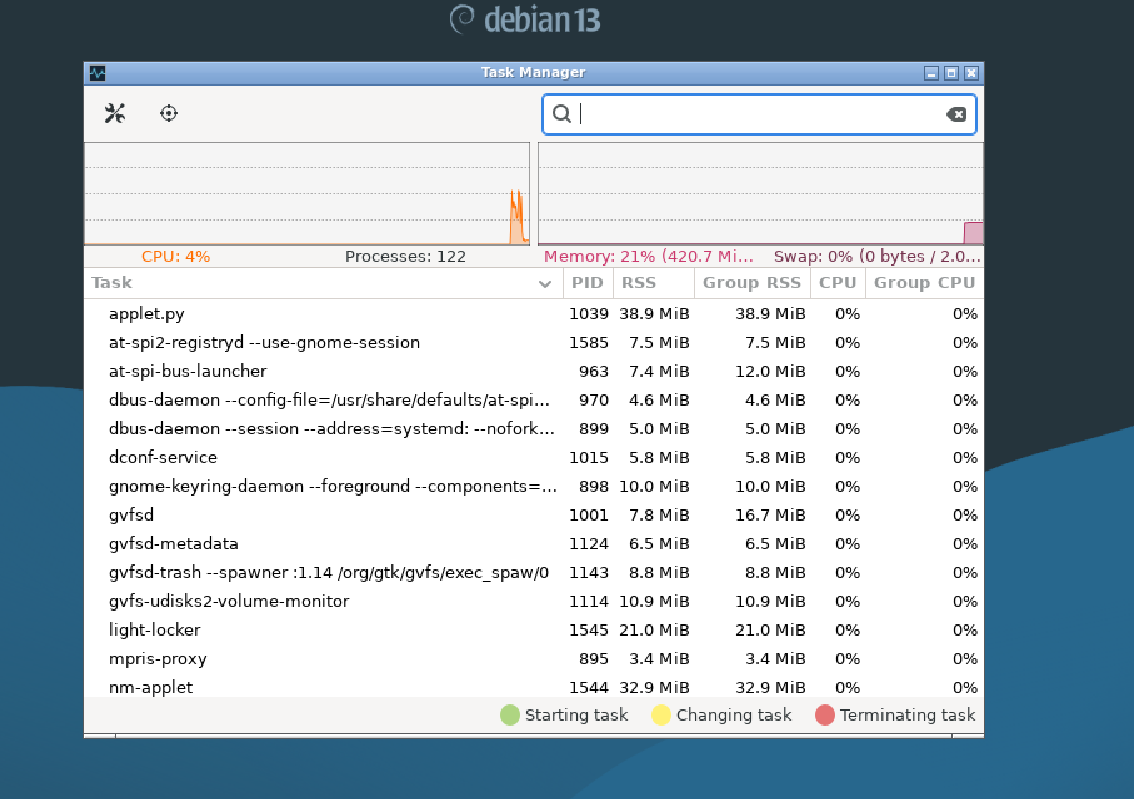Click the CPU: 4% status label
The image size is (1134, 799).
coord(176,257)
